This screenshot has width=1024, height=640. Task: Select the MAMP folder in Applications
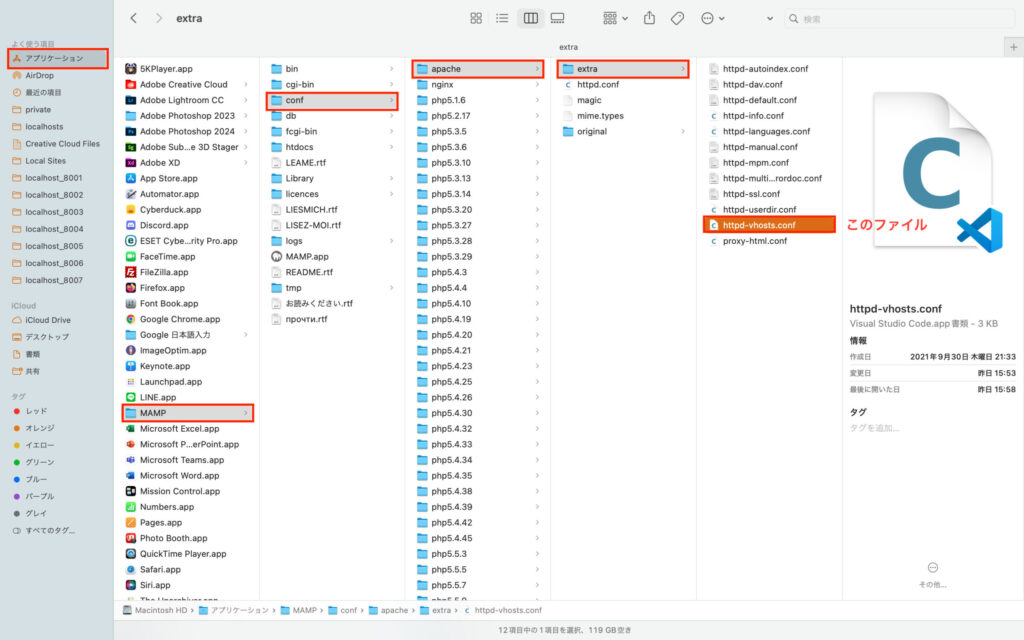[187, 413]
